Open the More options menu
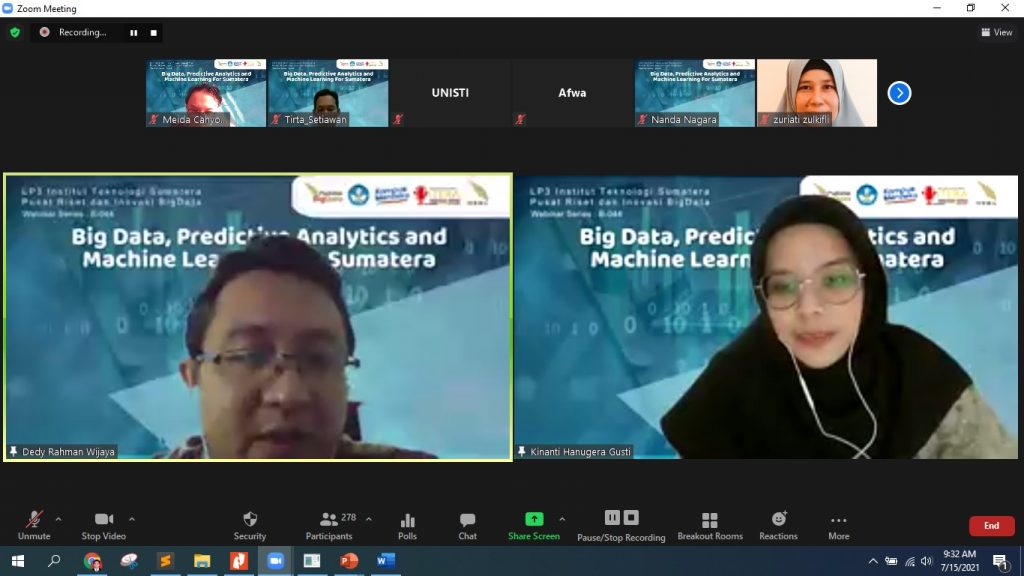This screenshot has height=576, width=1024. point(839,526)
